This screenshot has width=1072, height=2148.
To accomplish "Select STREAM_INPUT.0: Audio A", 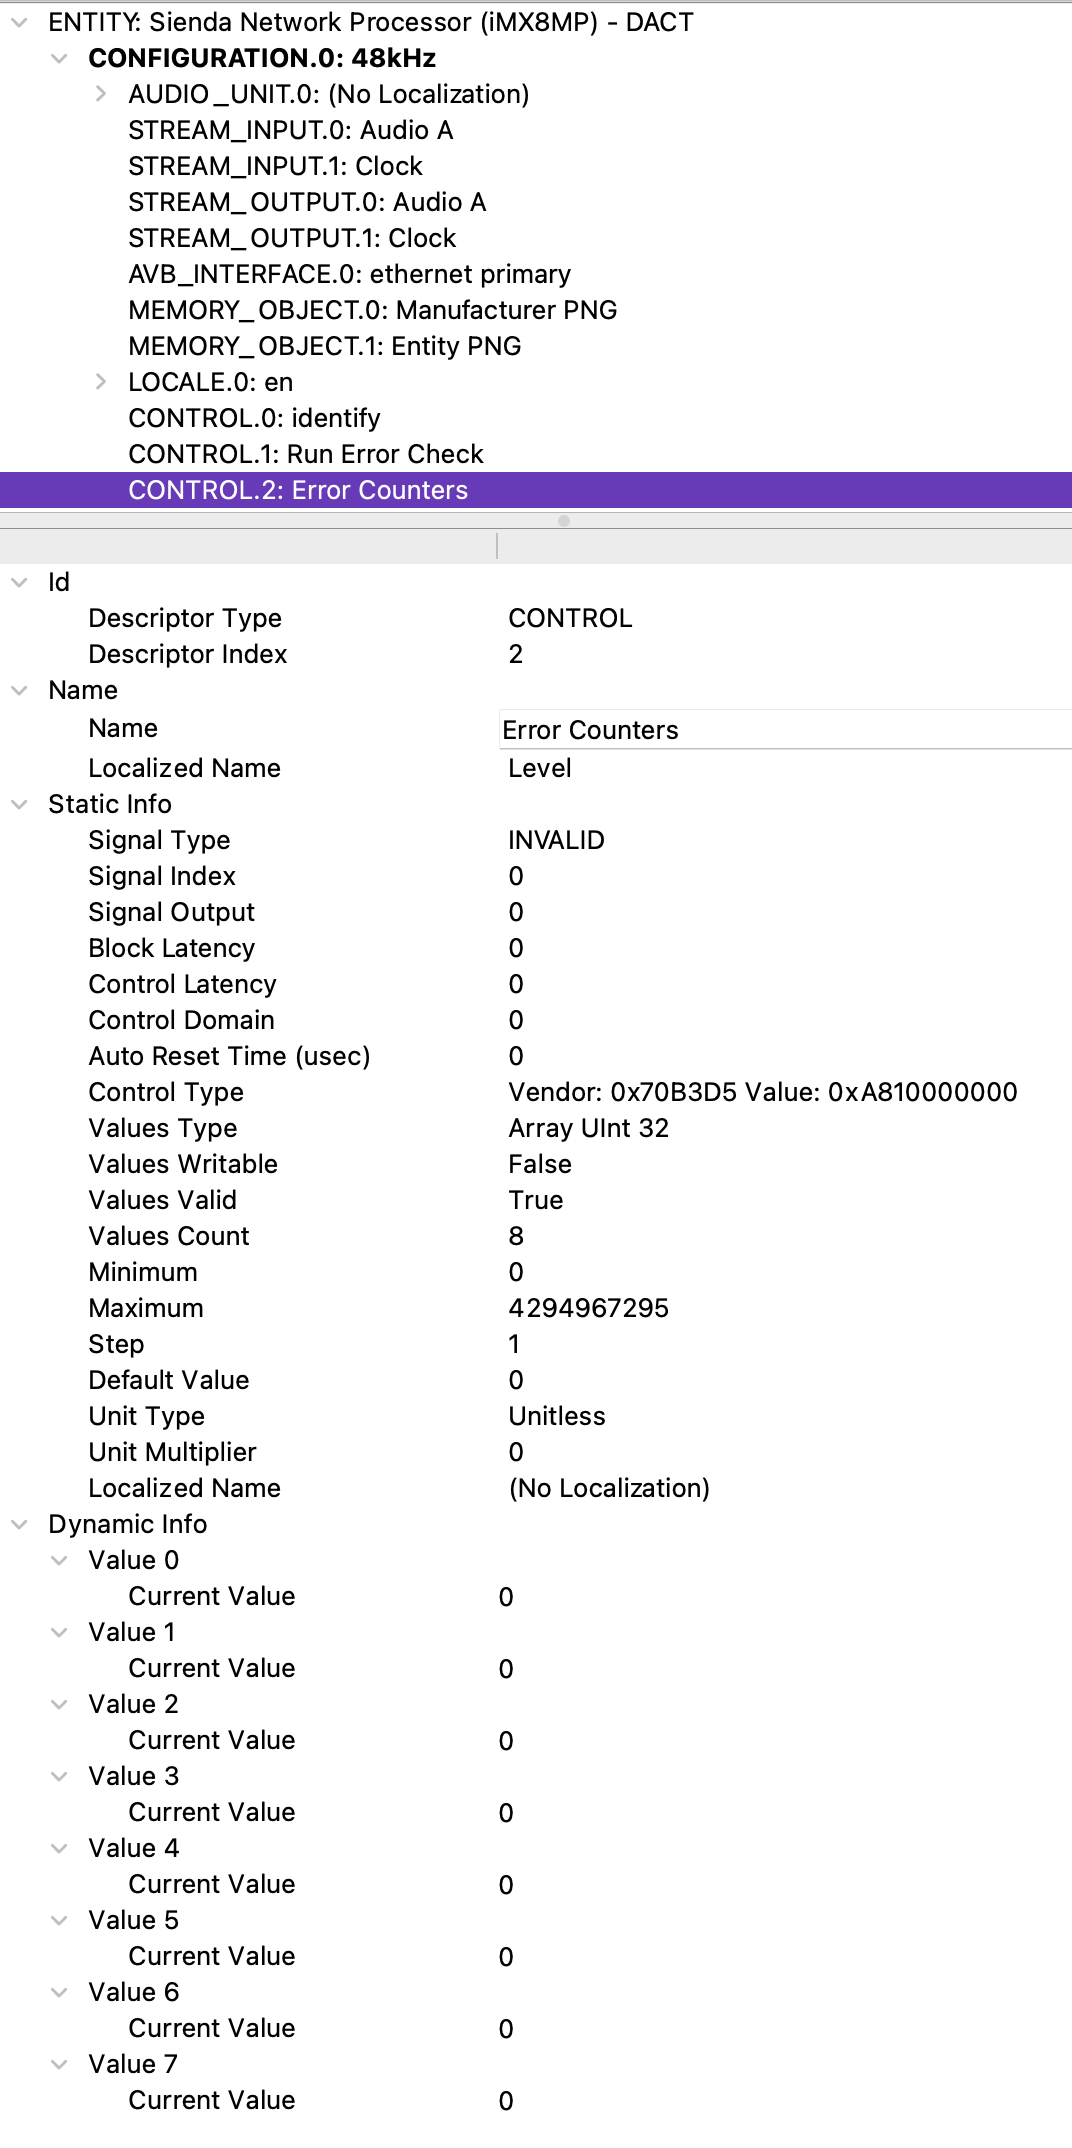I will [x=536, y=130].
